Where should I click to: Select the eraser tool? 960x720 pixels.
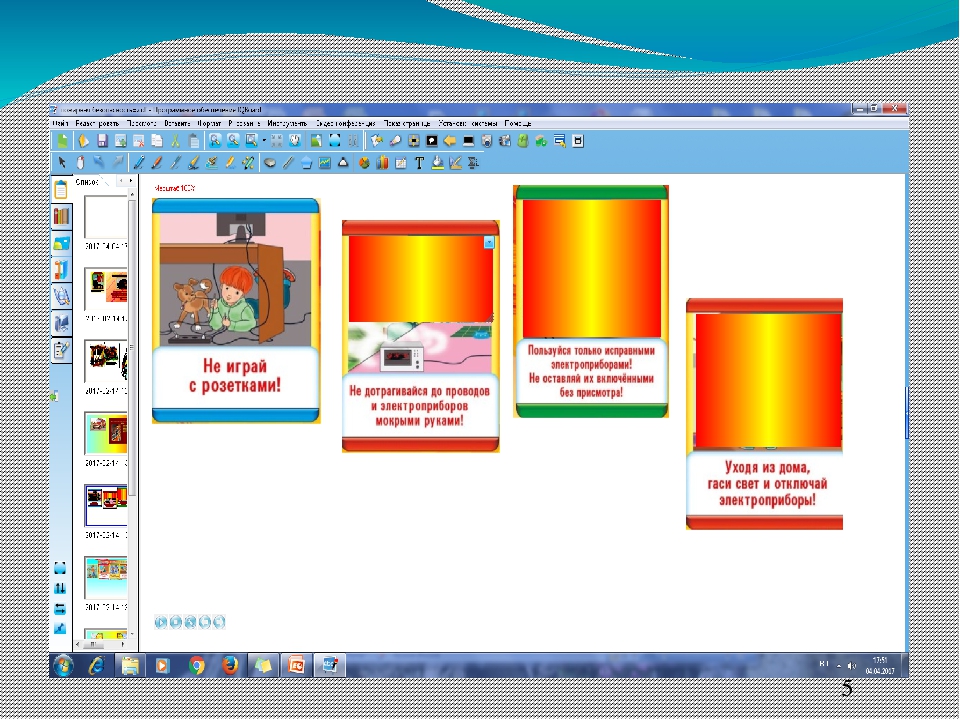coord(270,163)
